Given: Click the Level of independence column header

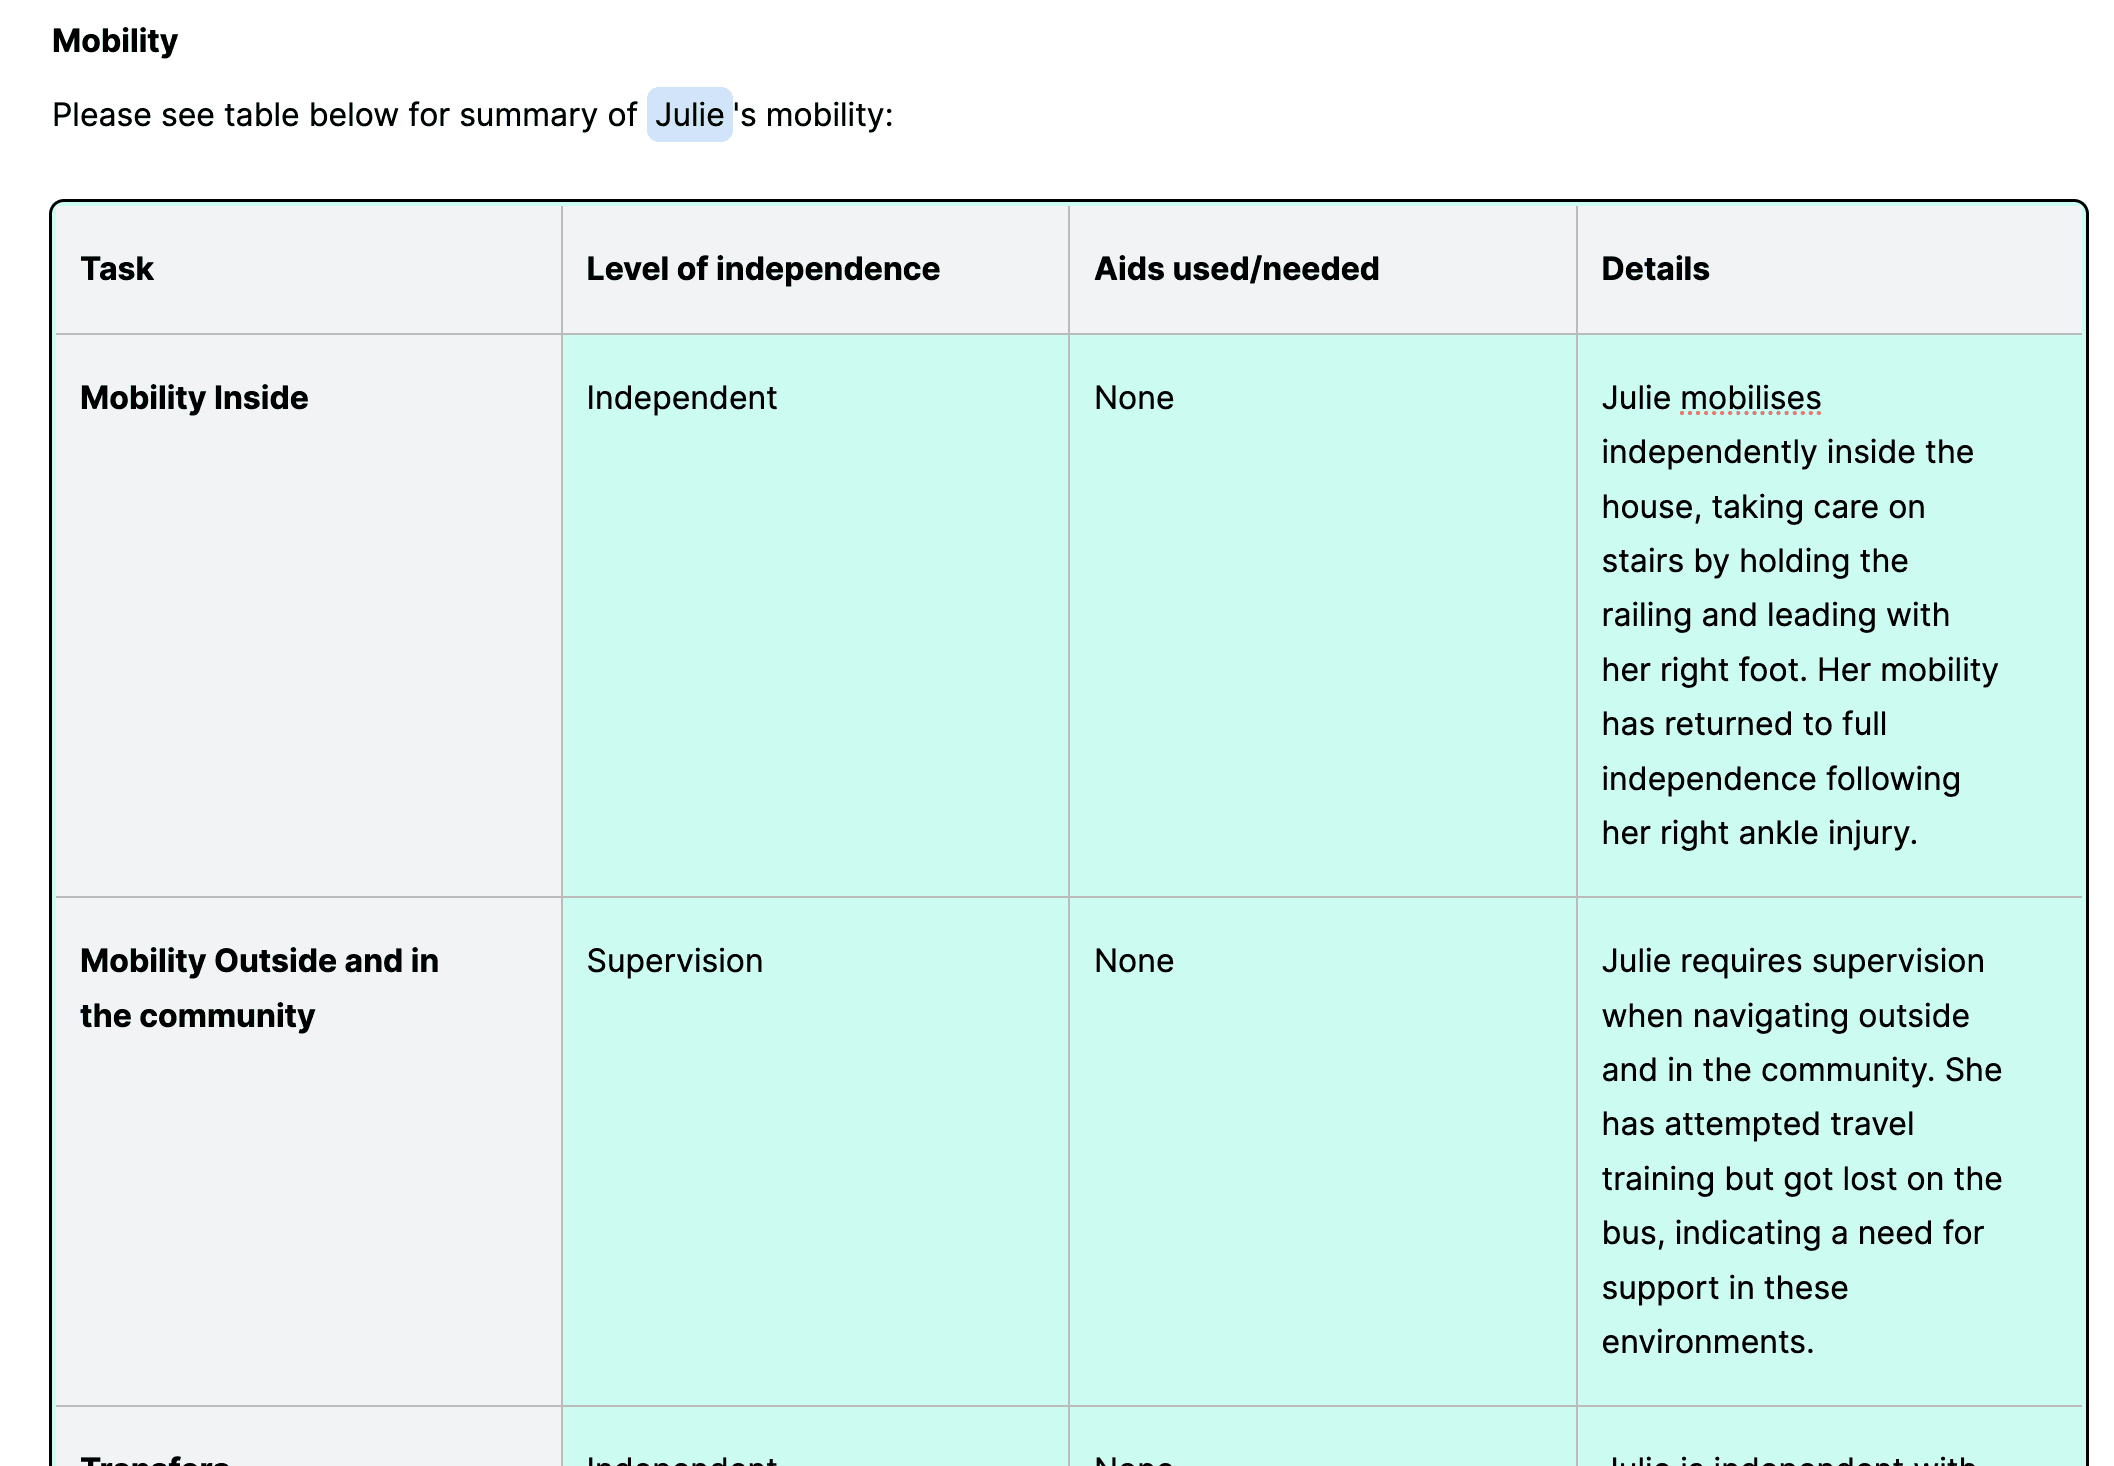Looking at the screenshot, I should pyautogui.click(x=762, y=269).
